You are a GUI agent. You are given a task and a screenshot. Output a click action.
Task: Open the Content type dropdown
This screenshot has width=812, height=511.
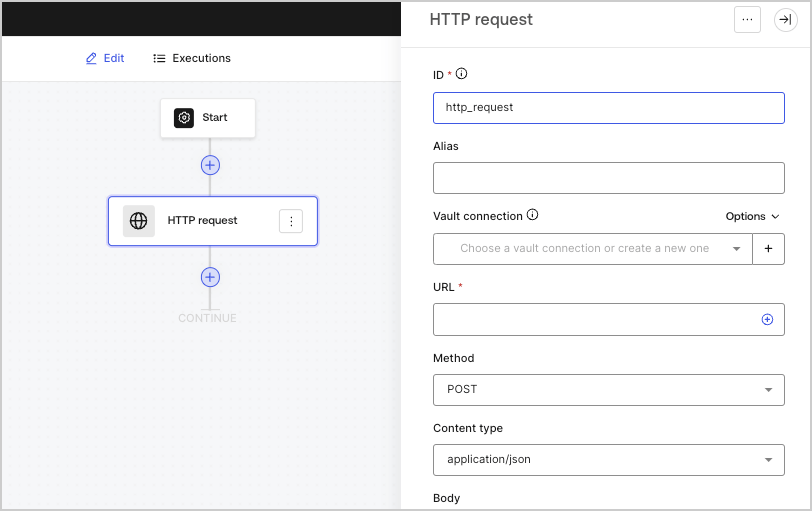click(x=608, y=460)
